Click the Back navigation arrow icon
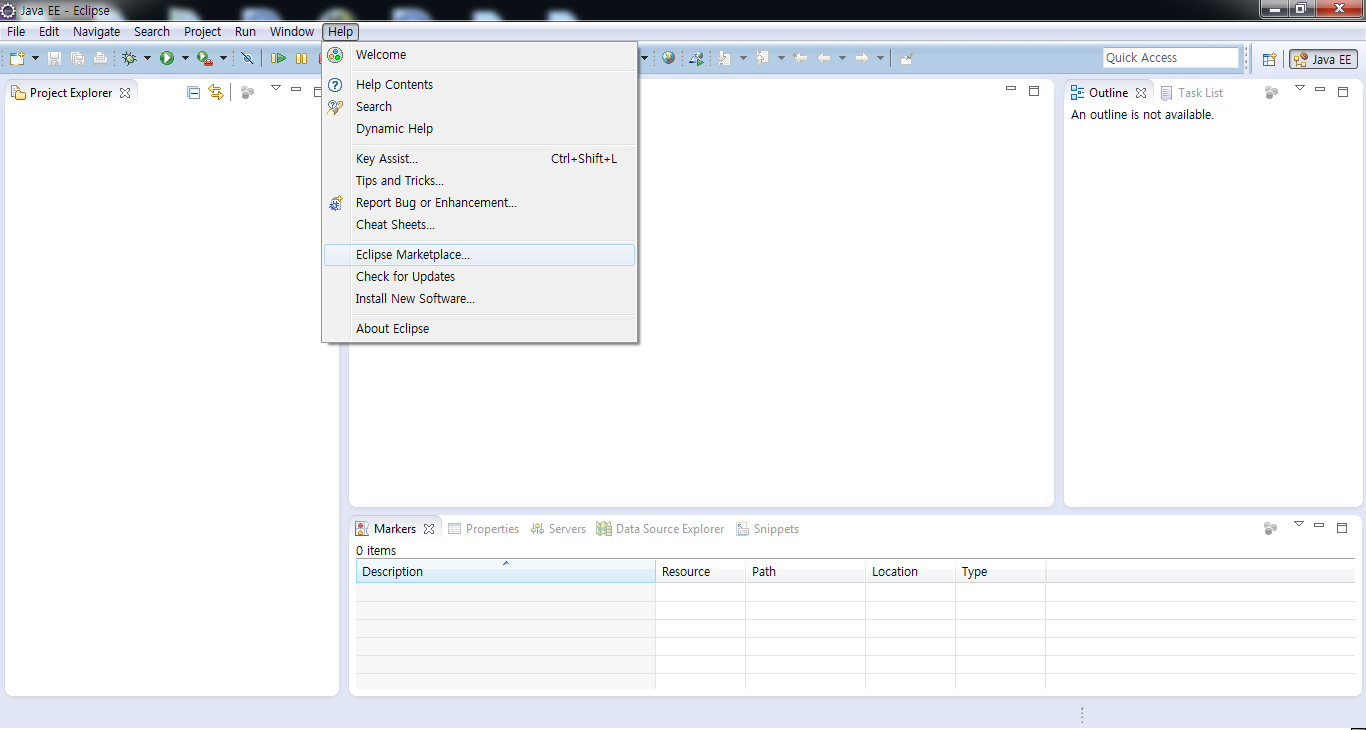The image size is (1366, 730). coord(824,58)
